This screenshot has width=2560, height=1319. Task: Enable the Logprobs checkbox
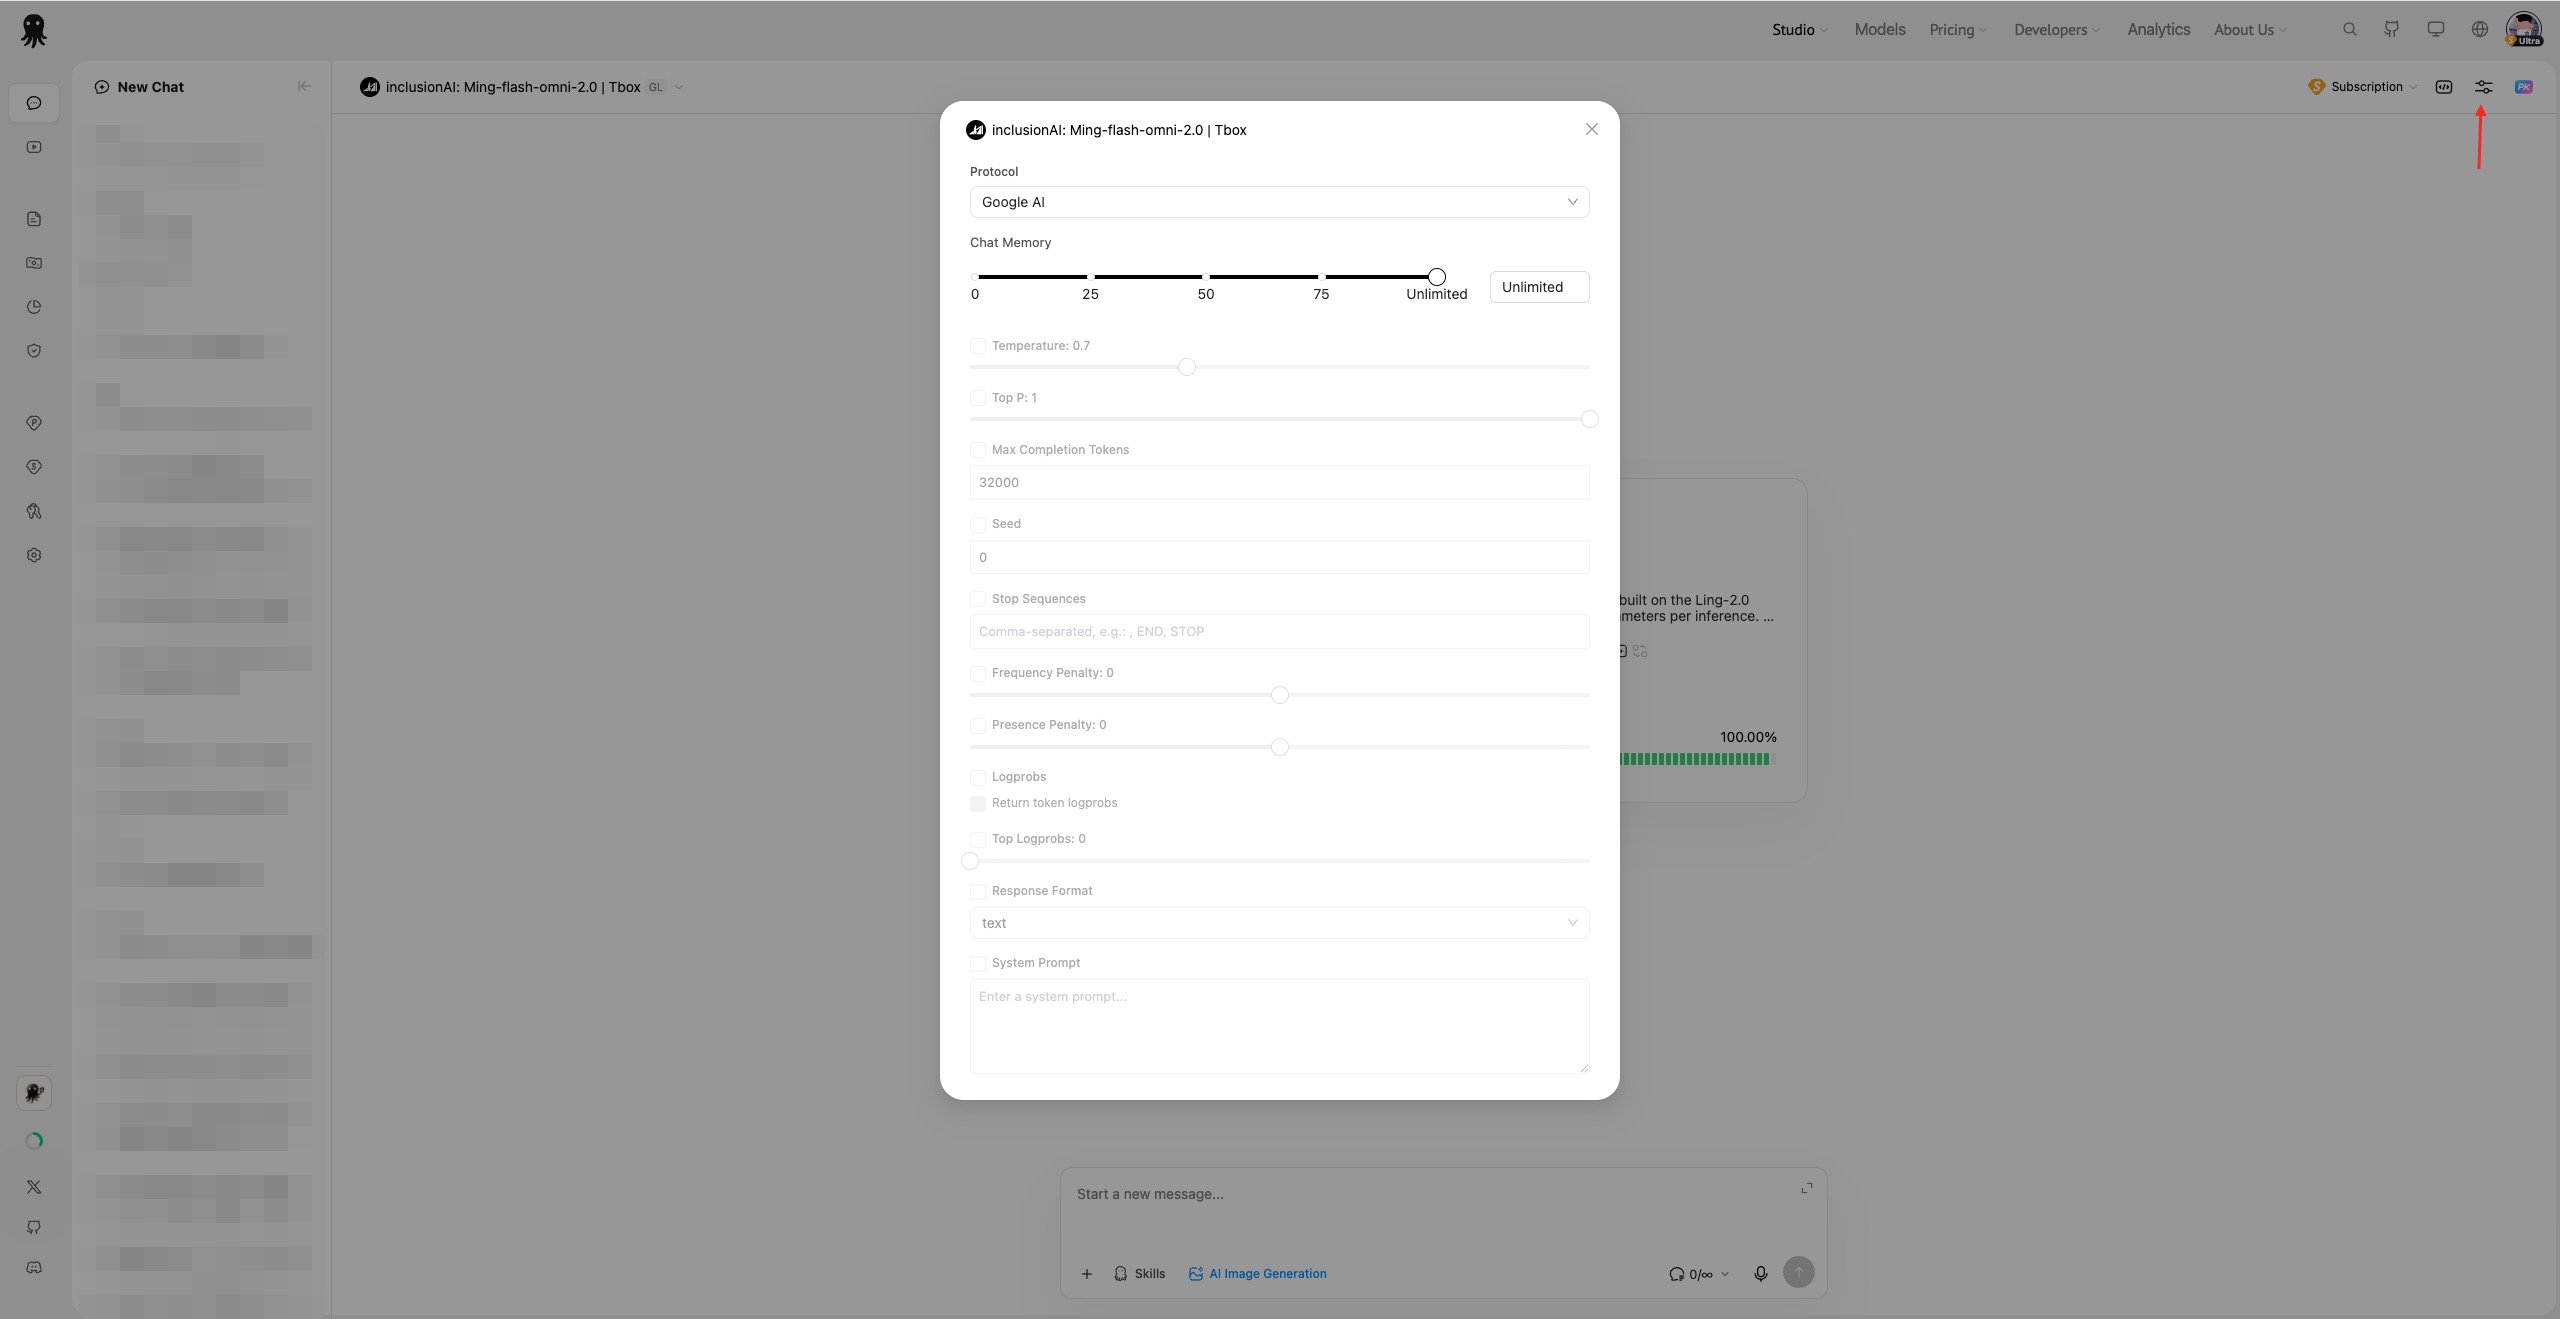978,777
